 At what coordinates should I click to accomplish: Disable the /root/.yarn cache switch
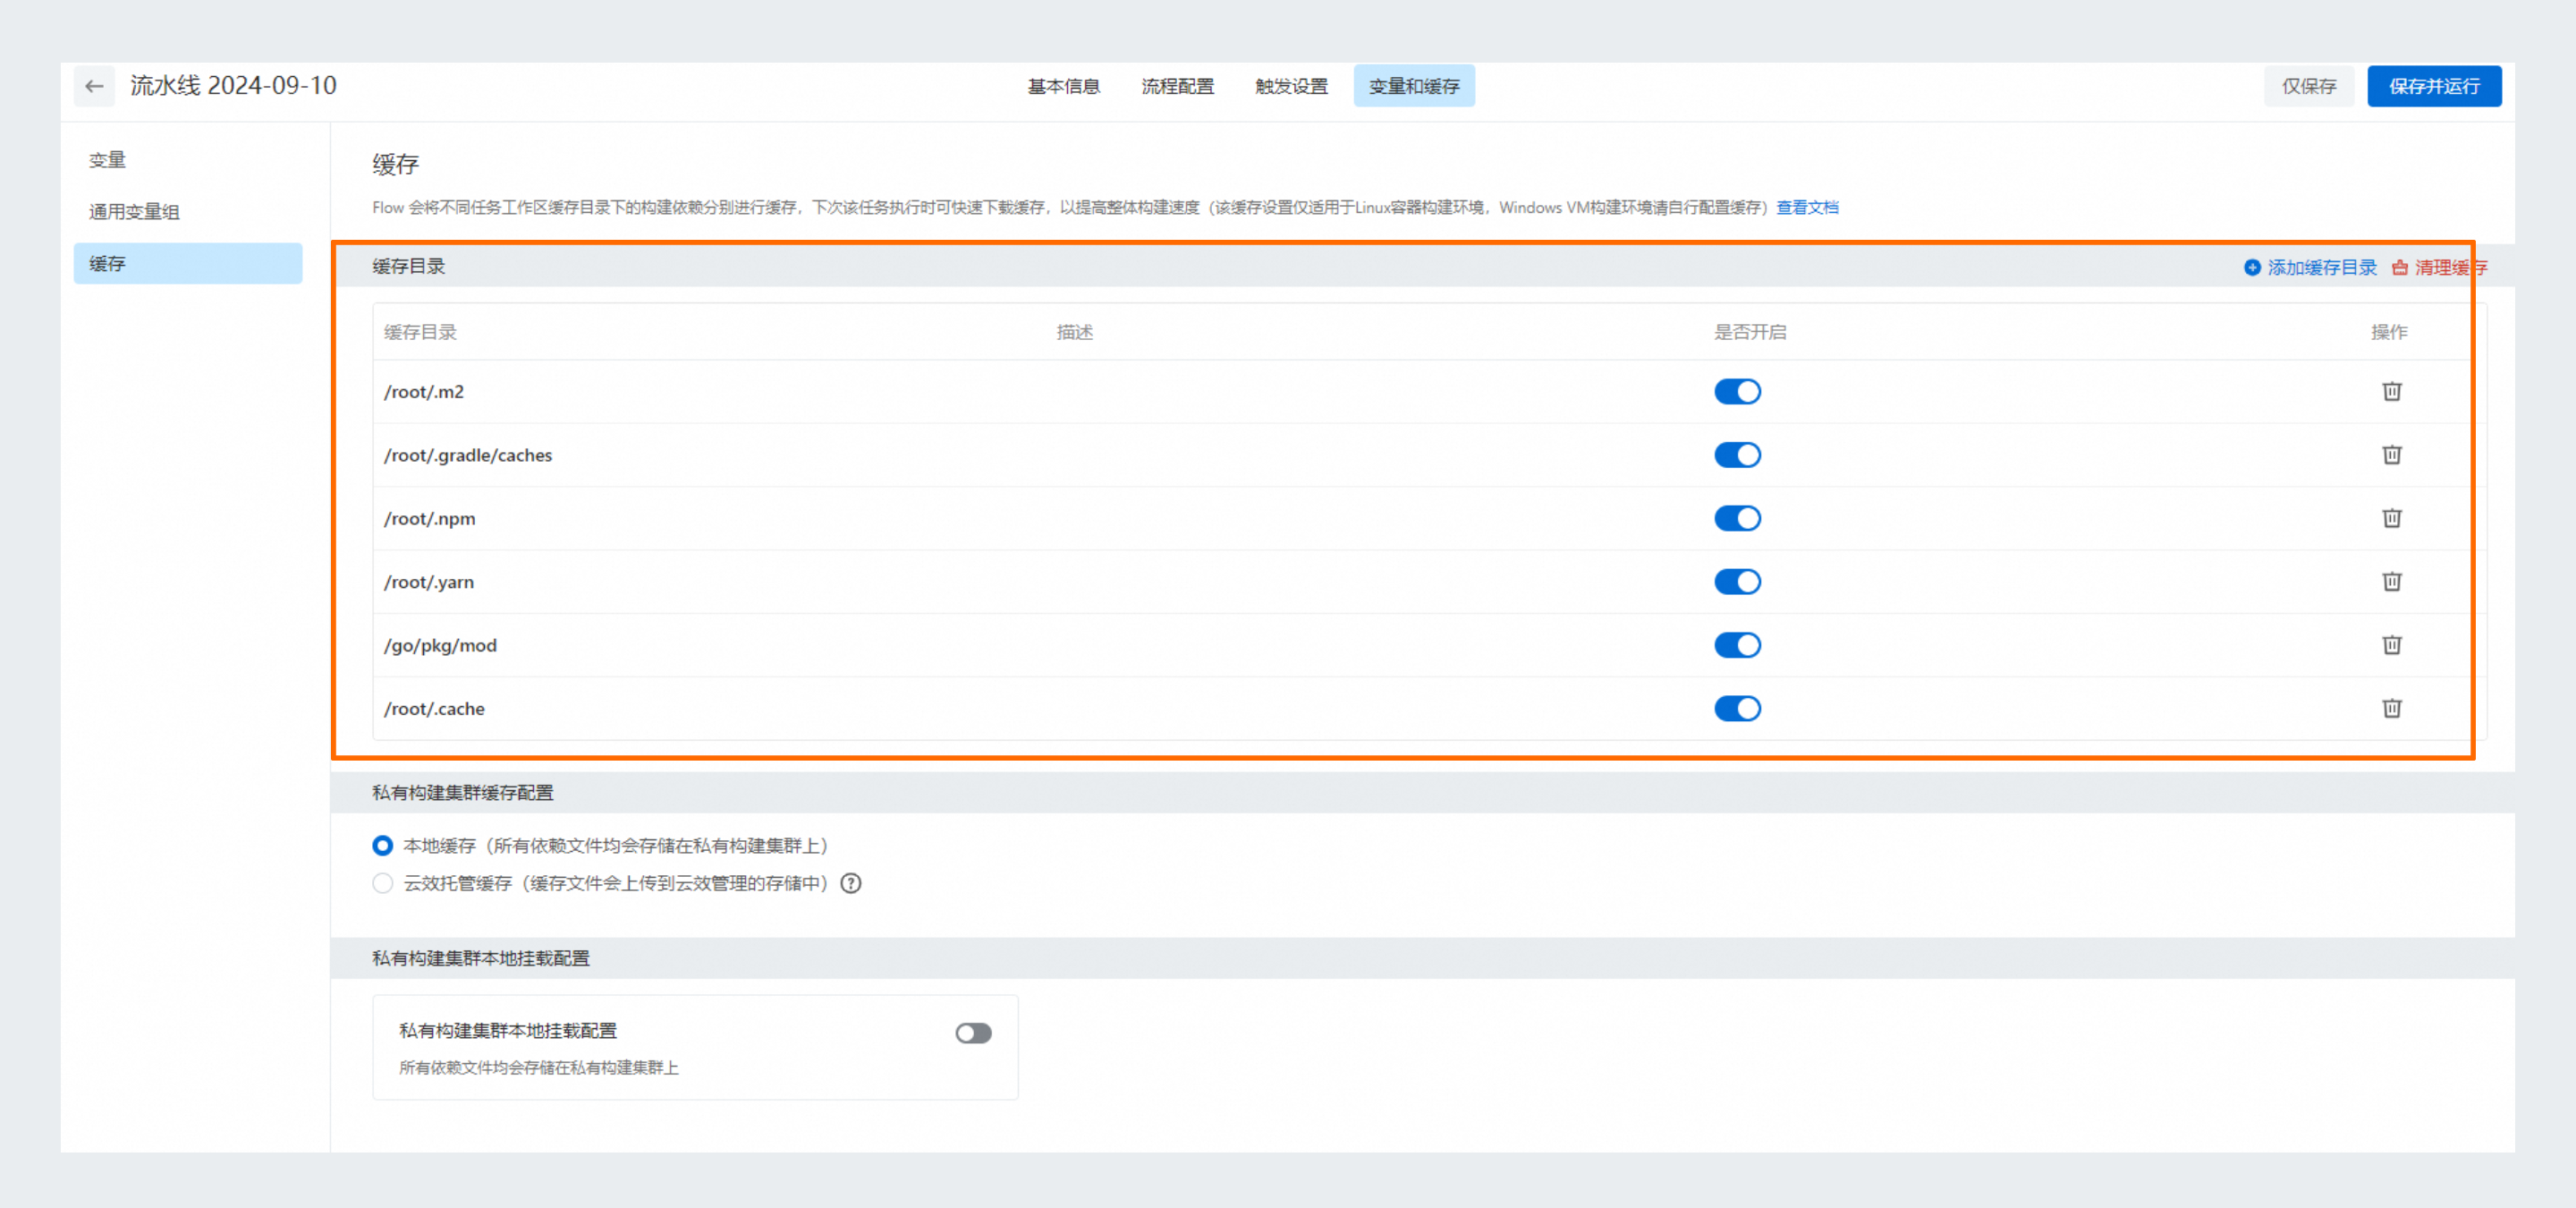click(1737, 582)
